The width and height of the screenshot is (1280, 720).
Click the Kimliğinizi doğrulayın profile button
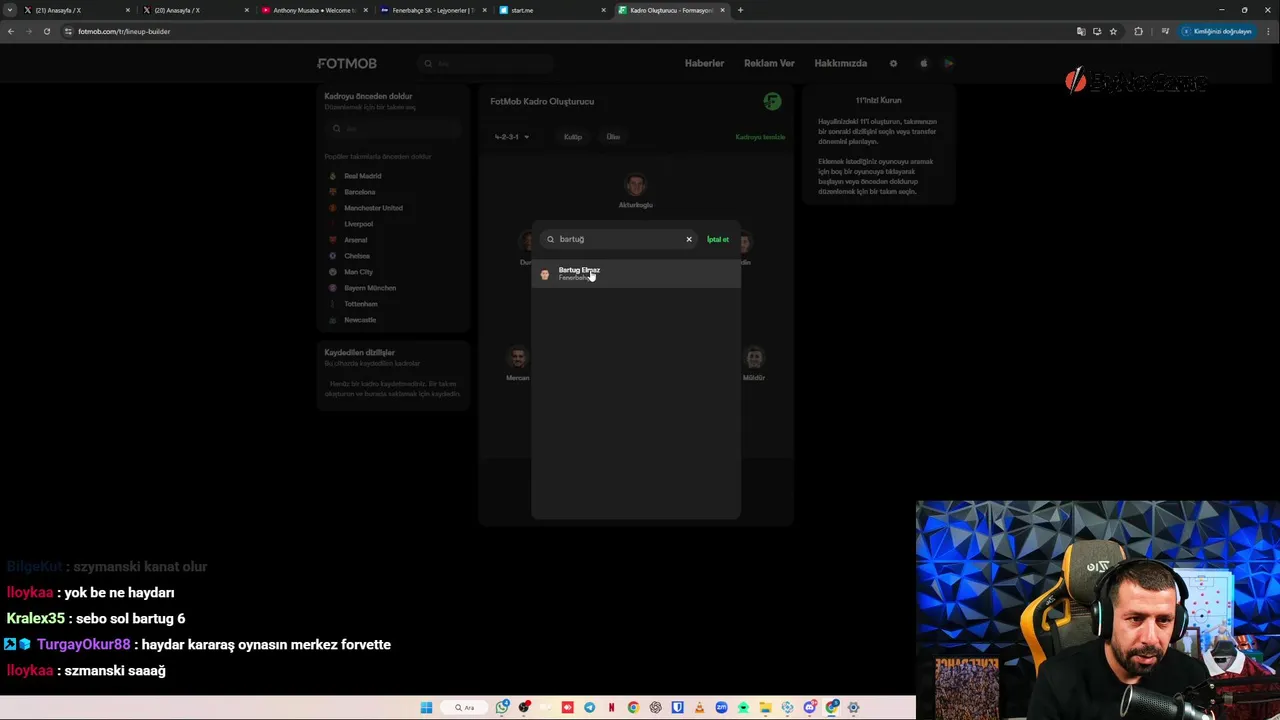tap(1217, 31)
